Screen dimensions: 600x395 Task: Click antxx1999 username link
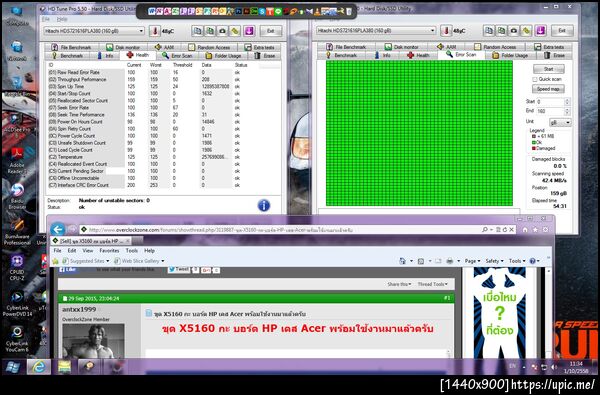coord(79,309)
